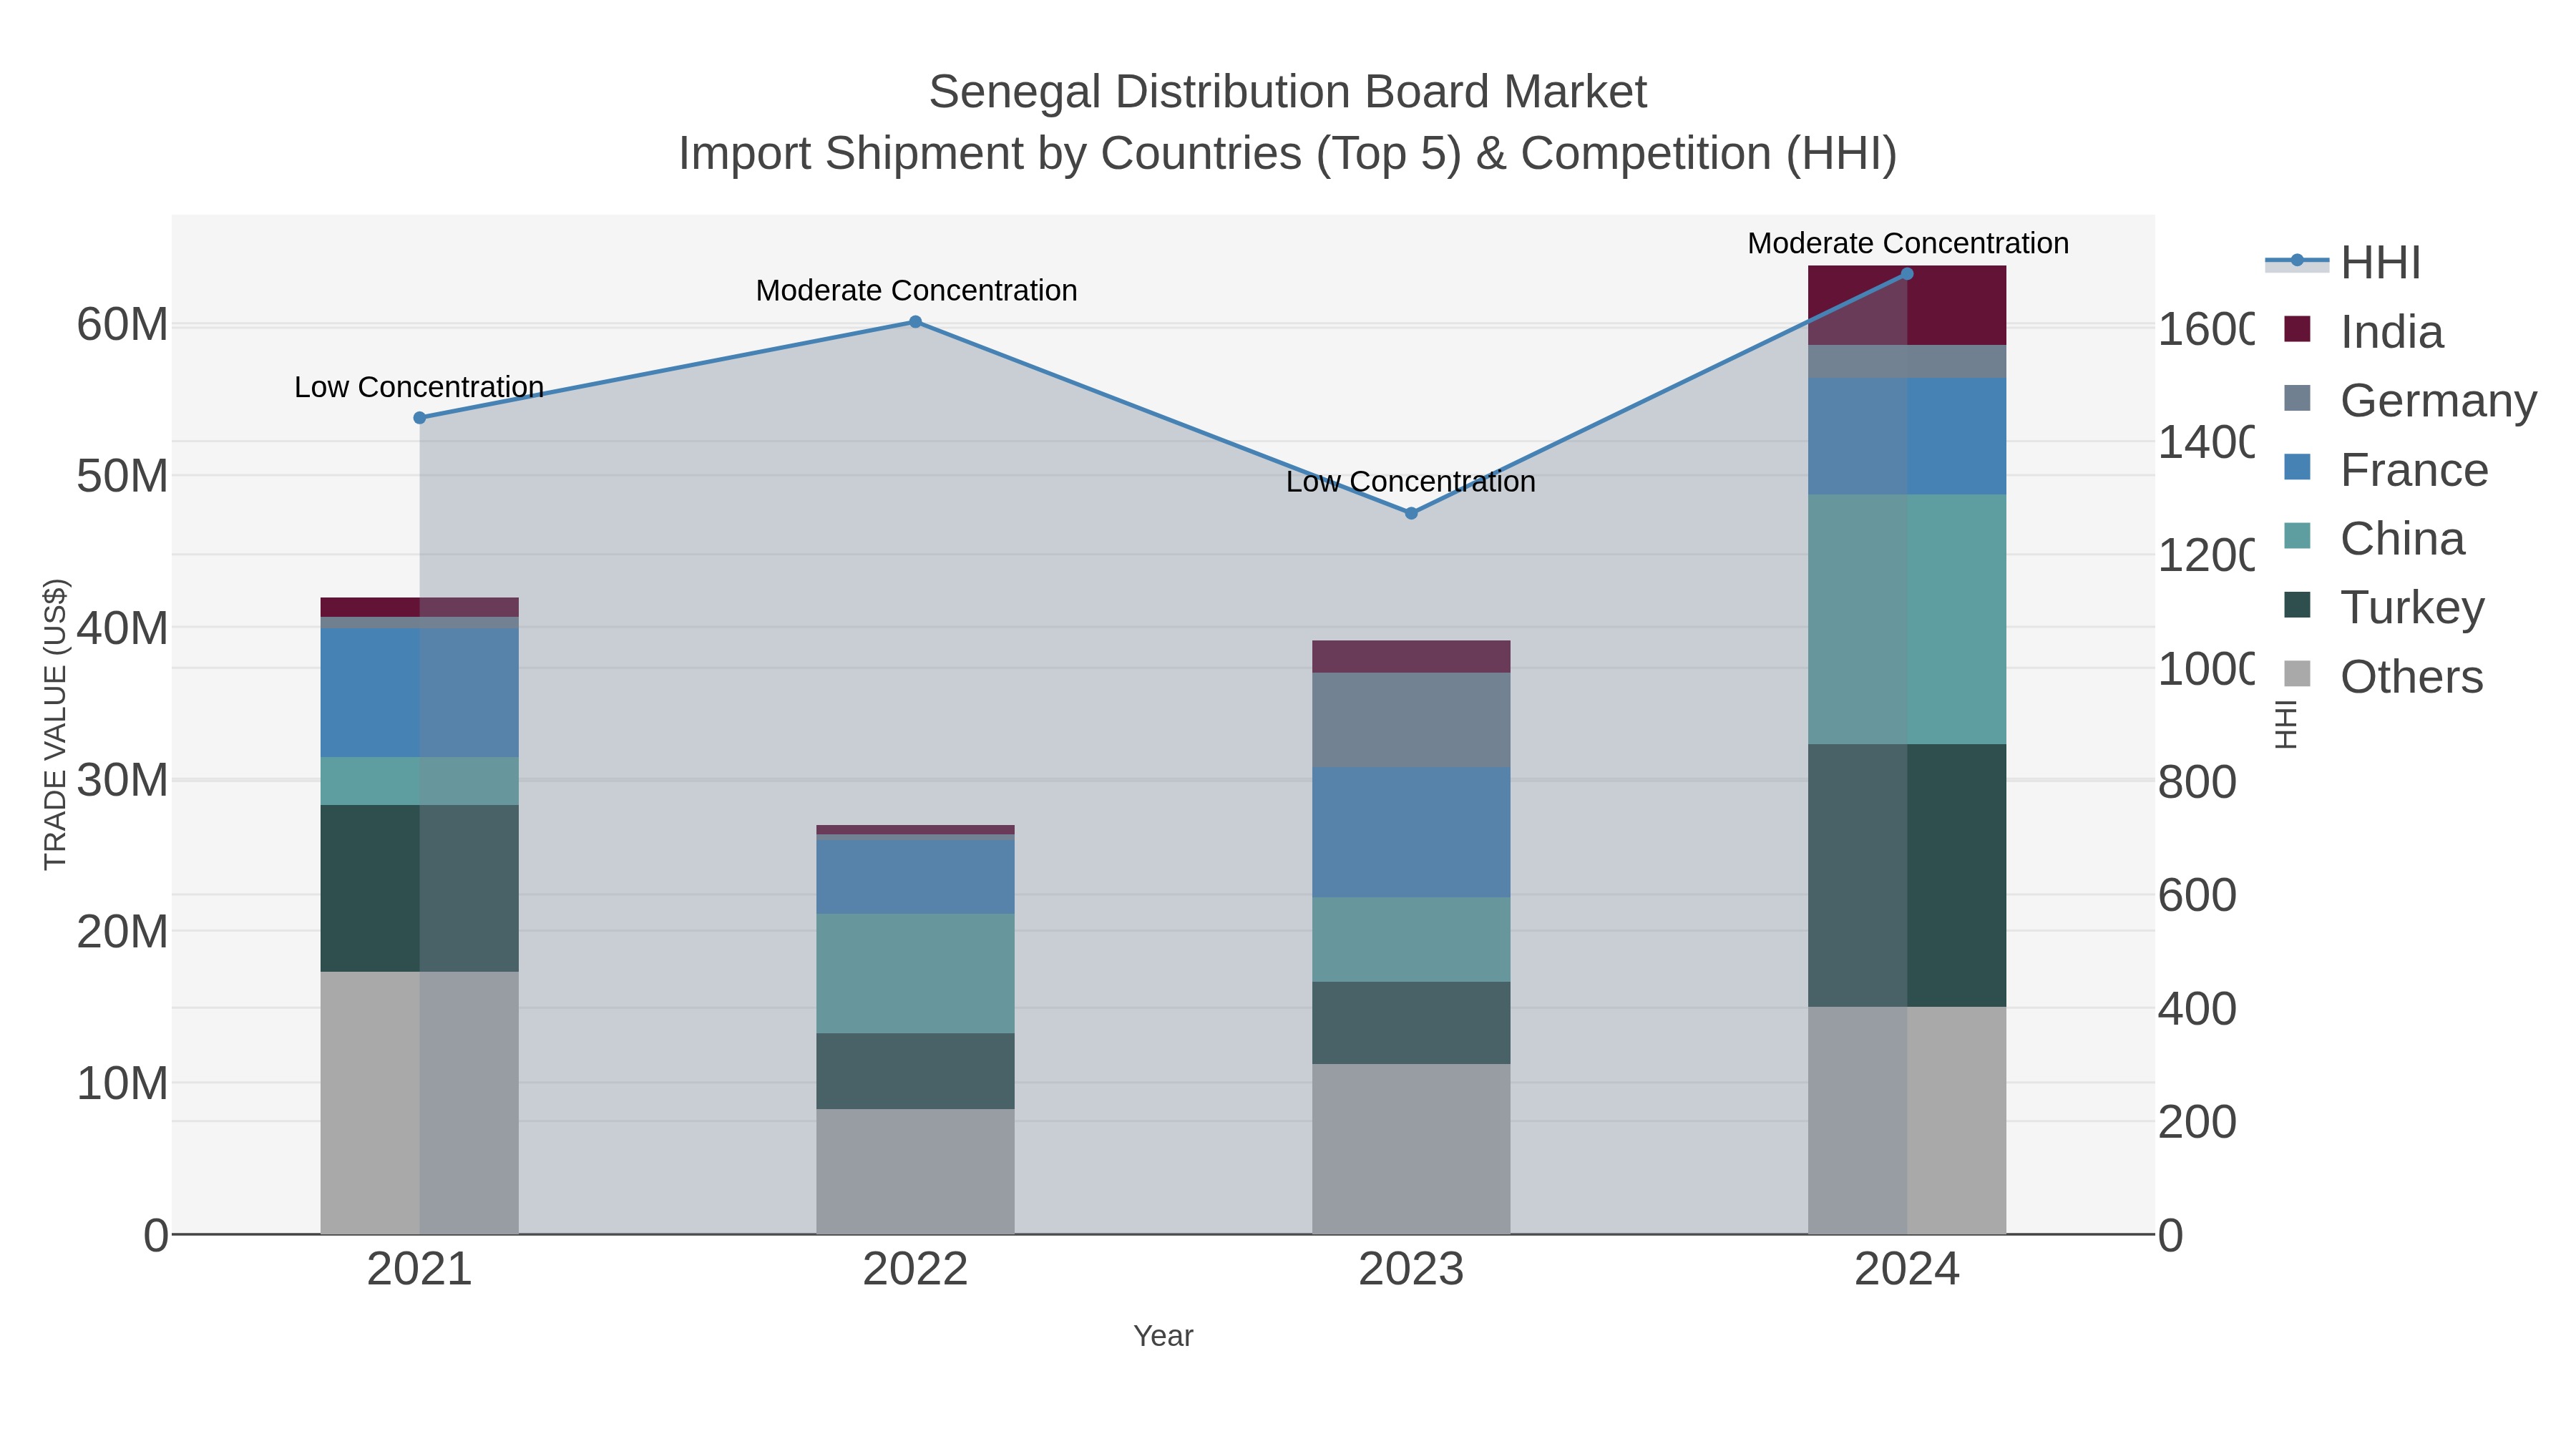Click the 2023 HHI data point

(1411, 513)
